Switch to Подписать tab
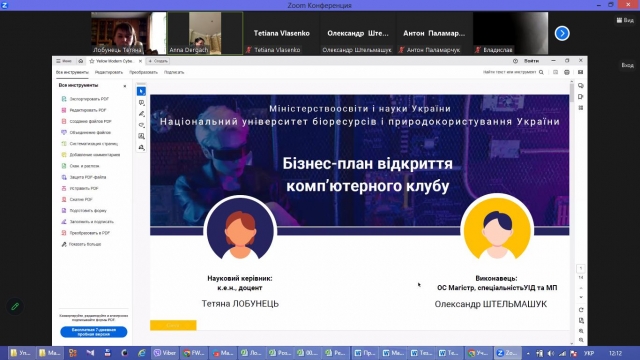Screen dimensions: 640x360 click(174, 72)
